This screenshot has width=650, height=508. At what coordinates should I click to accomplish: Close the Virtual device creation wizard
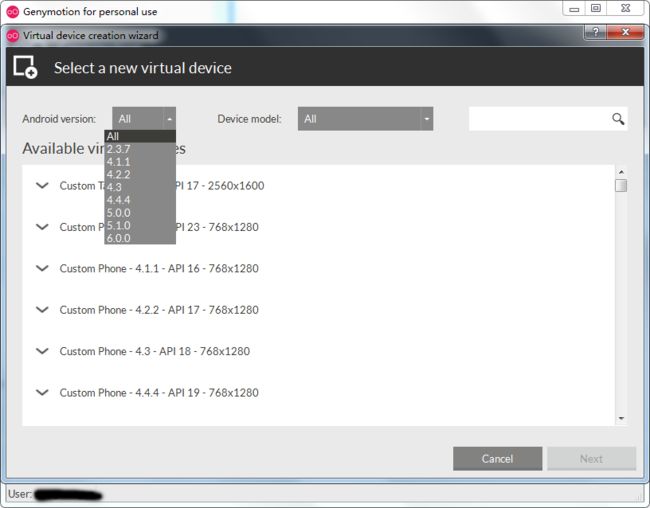tap(625, 32)
